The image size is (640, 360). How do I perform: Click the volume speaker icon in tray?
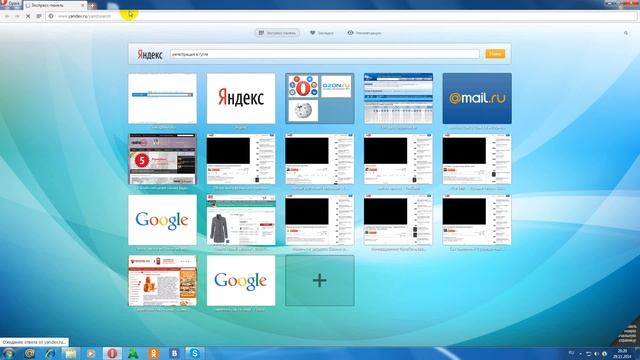tap(596, 353)
